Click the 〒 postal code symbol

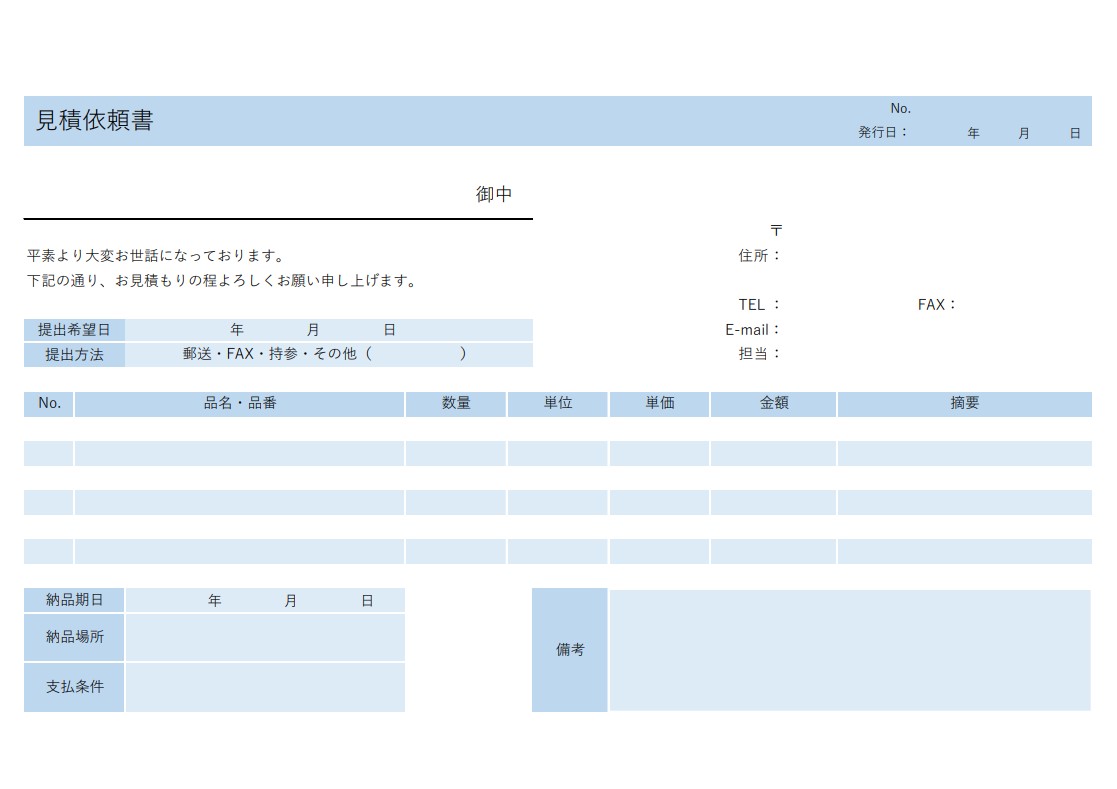click(x=776, y=230)
